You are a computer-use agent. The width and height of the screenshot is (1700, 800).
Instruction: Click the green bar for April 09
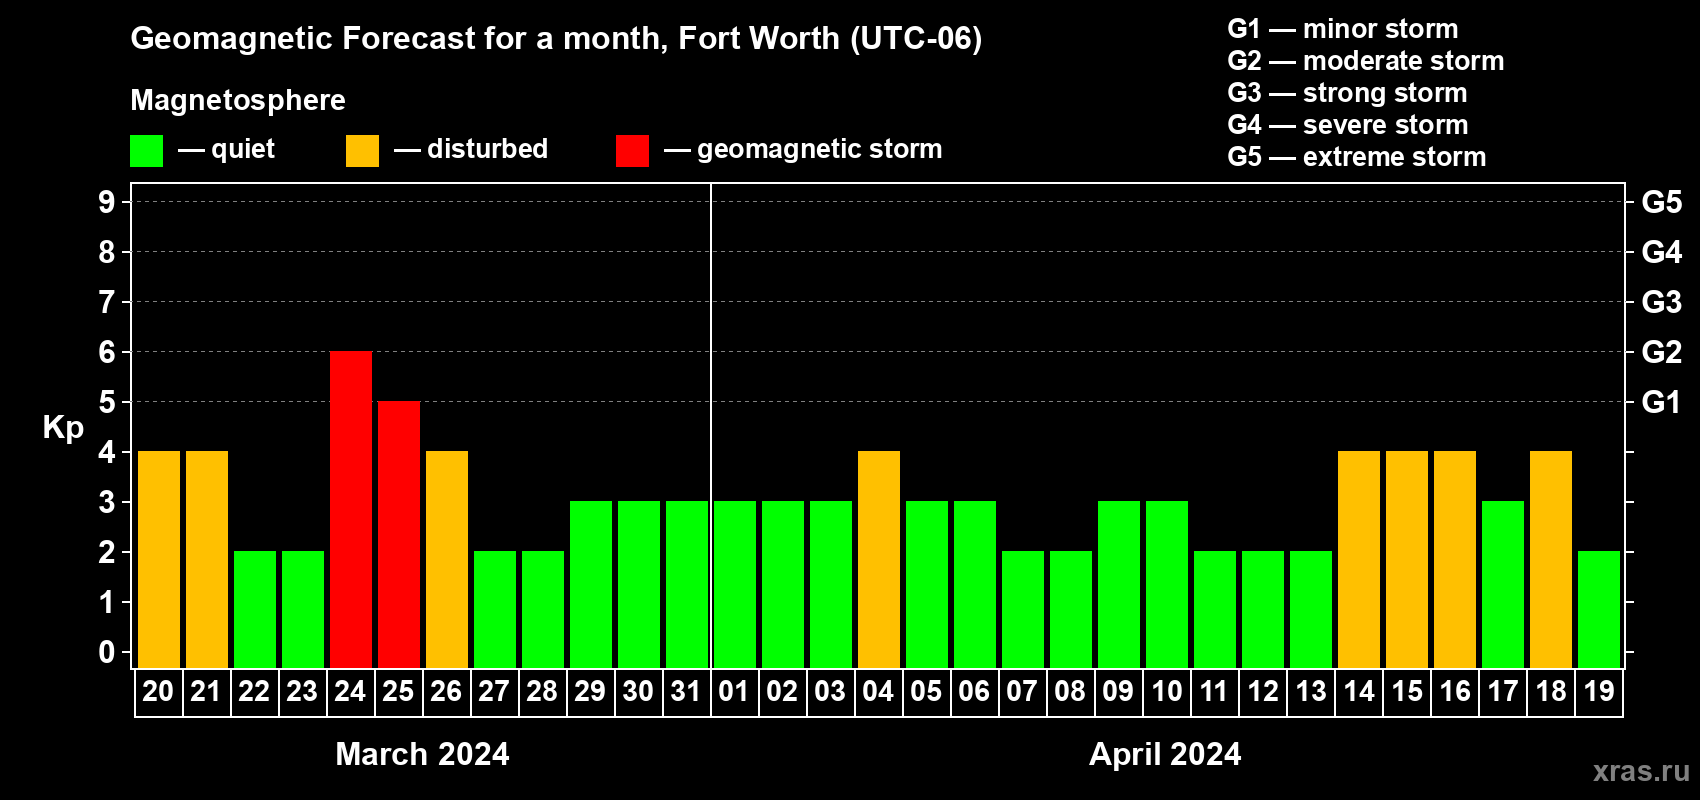coord(1119,585)
